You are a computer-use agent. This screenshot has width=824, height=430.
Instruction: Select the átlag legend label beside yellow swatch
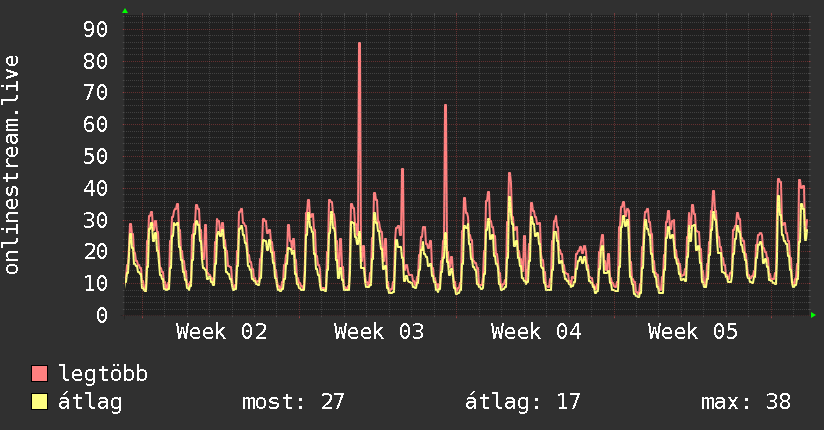(x=90, y=402)
